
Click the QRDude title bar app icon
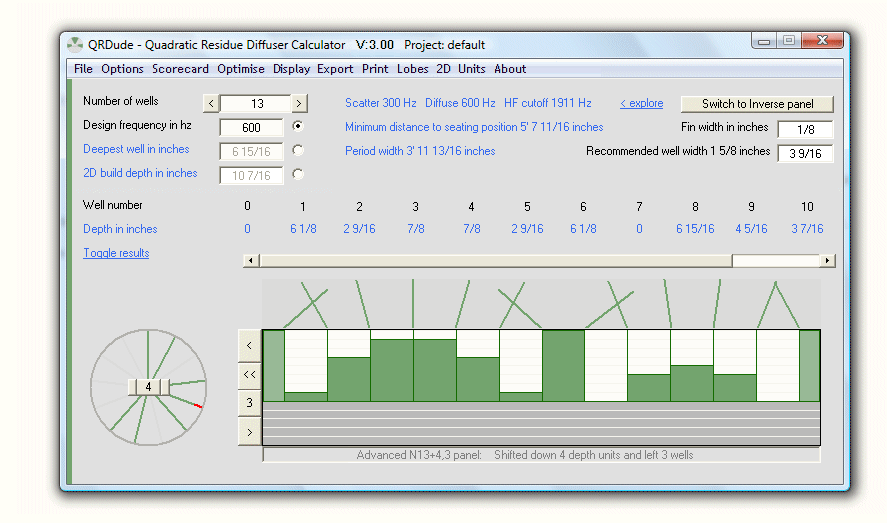tap(75, 45)
